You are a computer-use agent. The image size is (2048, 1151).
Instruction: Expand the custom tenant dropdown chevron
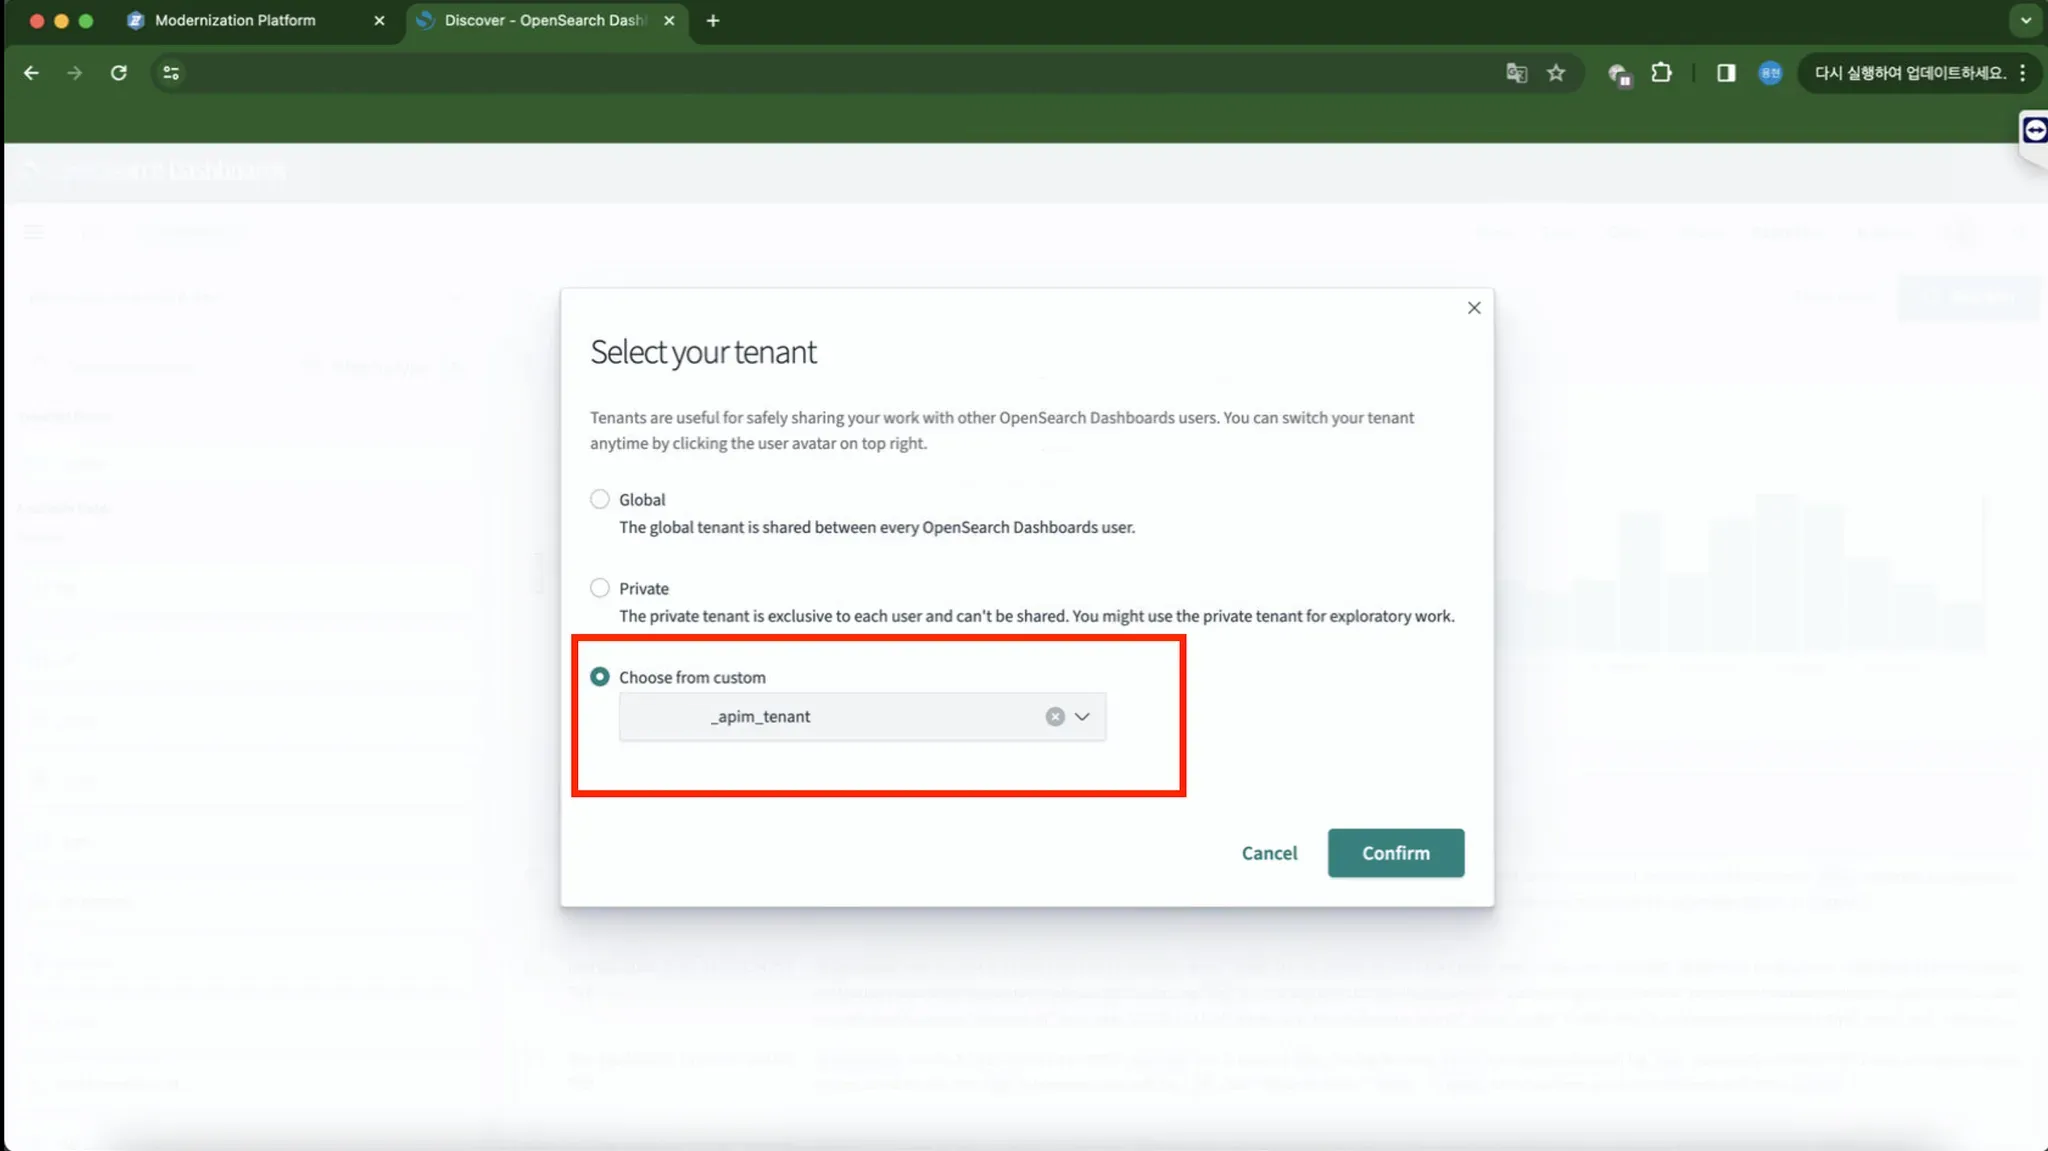(x=1082, y=717)
